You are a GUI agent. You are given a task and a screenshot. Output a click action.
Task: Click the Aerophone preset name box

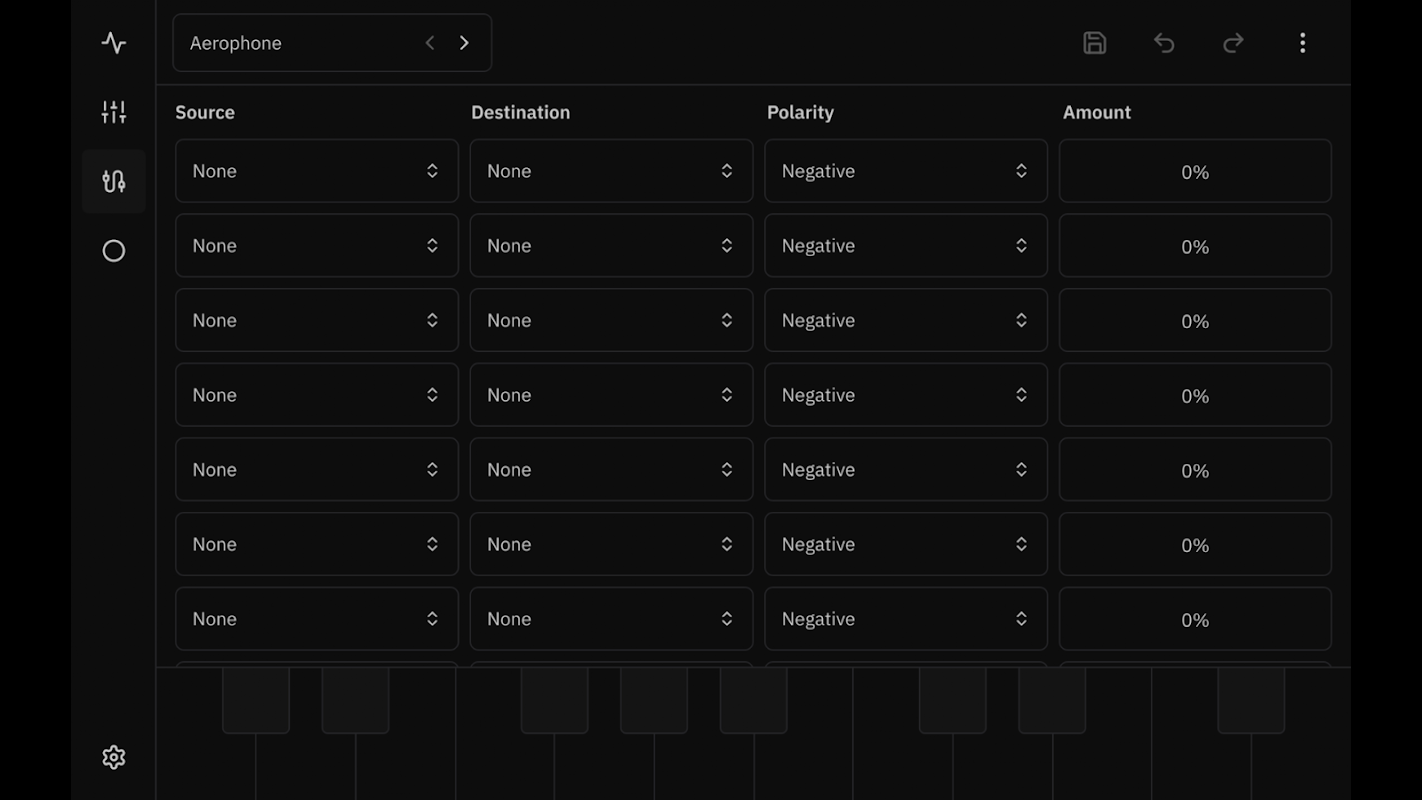(332, 43)
